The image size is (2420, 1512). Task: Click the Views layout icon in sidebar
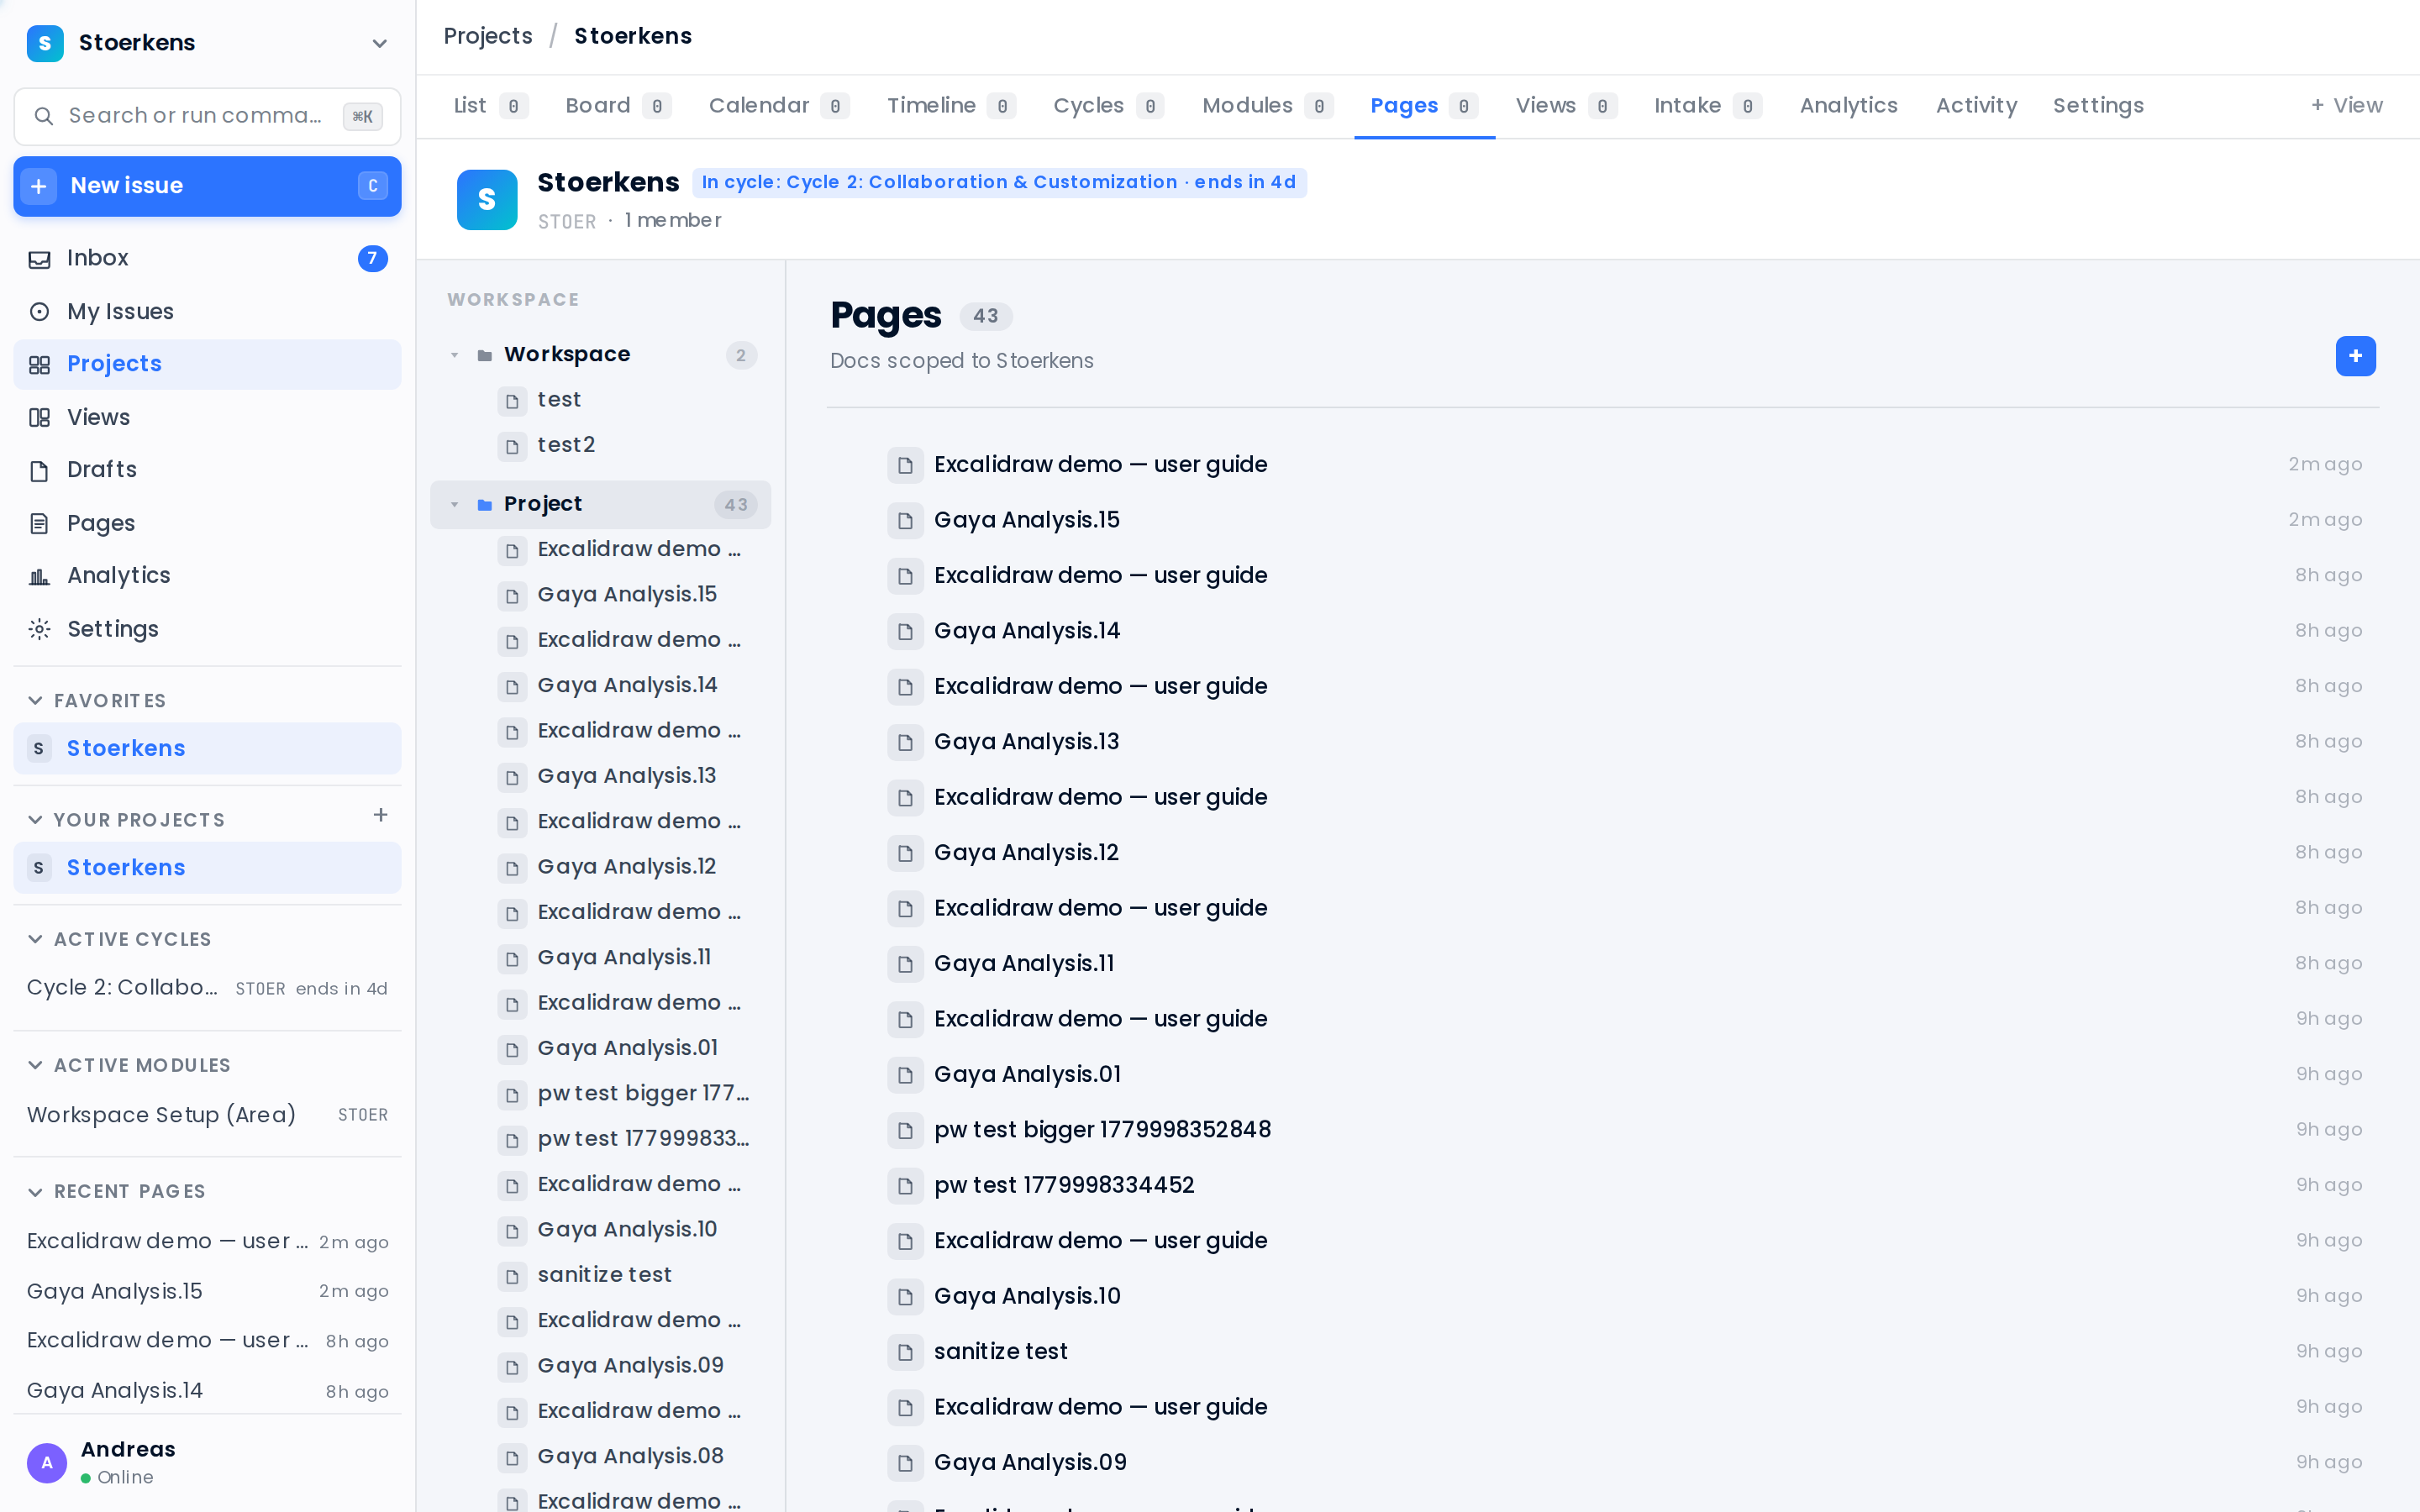[x=39, y=418]
